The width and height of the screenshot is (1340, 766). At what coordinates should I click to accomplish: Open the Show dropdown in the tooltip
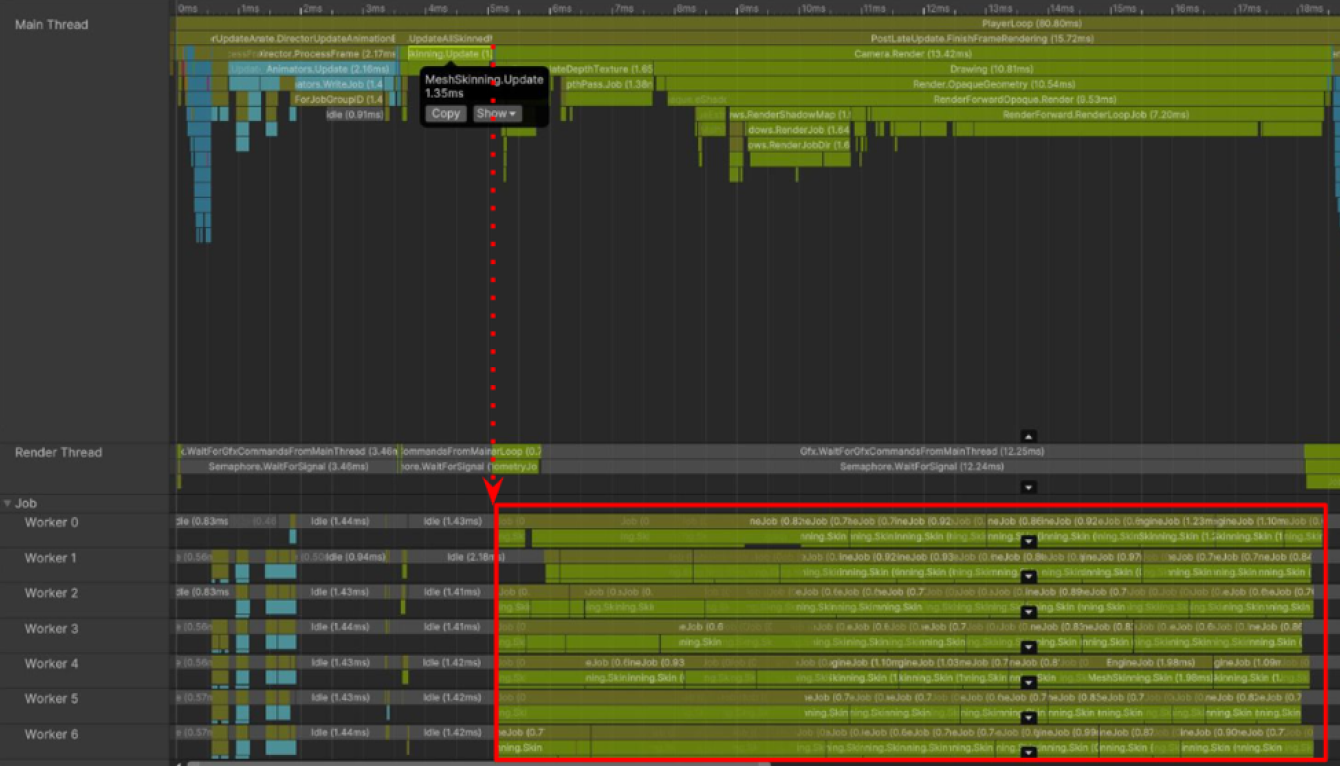[x=497, y=114]
